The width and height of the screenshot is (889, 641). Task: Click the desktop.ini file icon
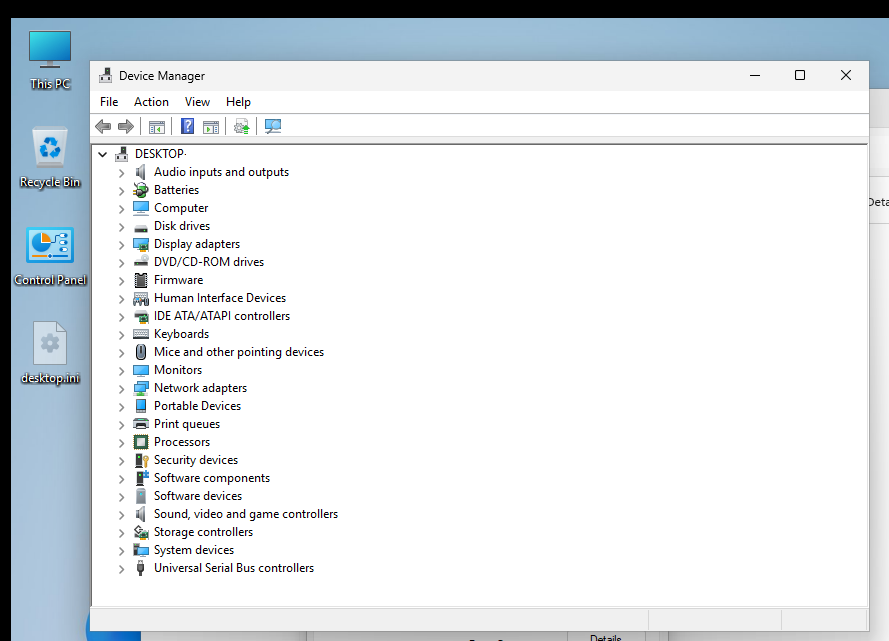point(50,354)
